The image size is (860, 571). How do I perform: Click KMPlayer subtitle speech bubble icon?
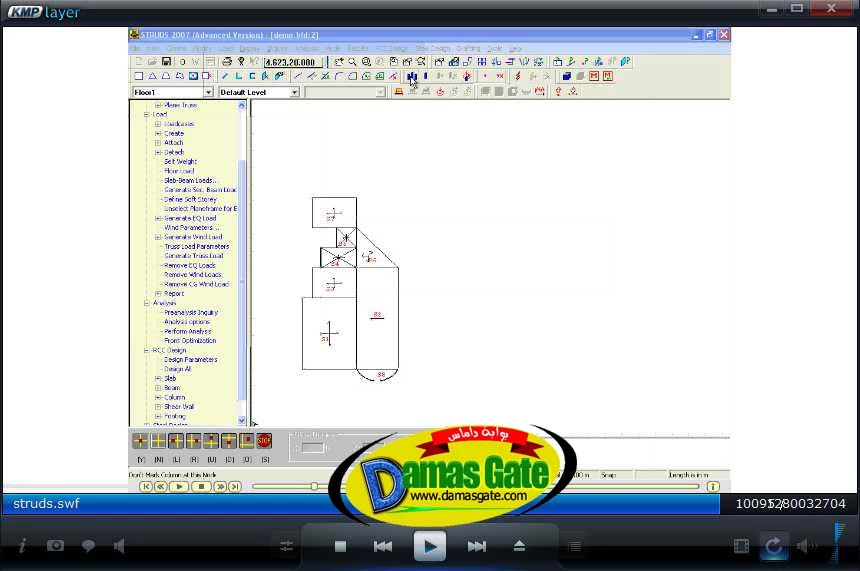[88, 546]
